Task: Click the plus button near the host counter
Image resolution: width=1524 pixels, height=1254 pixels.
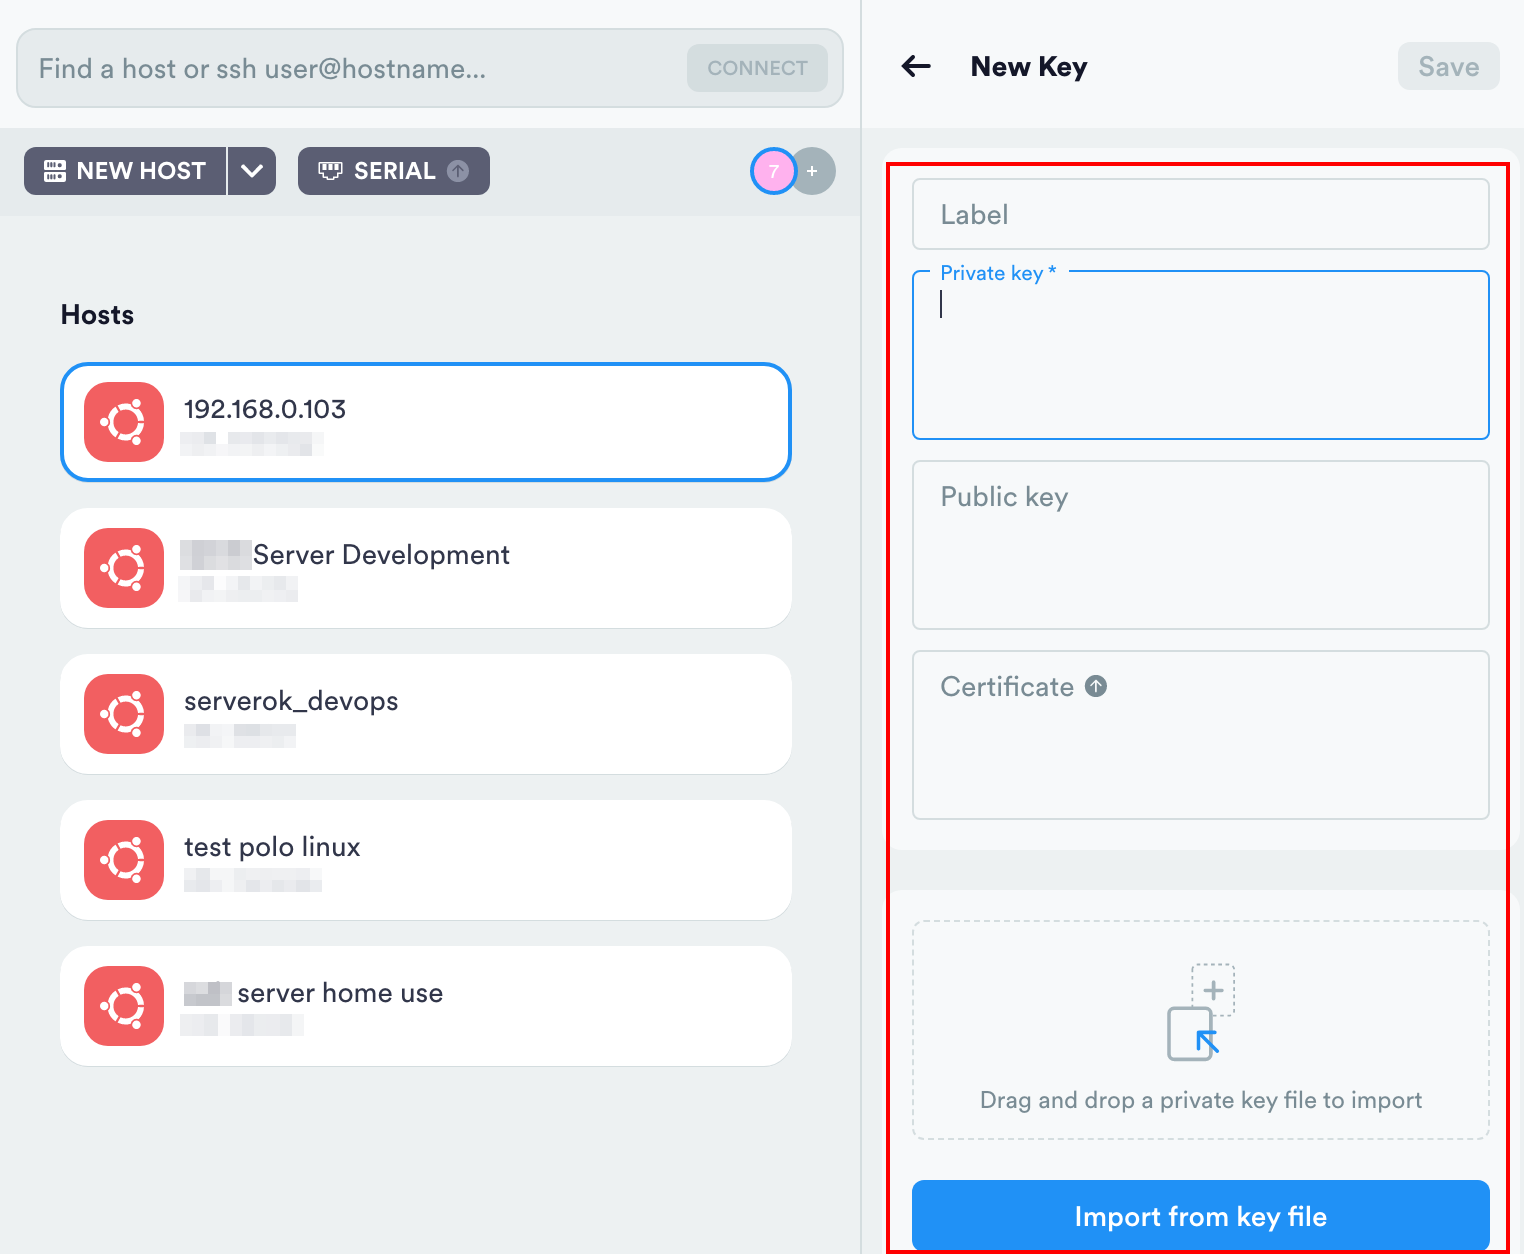Action: (813, 171)
